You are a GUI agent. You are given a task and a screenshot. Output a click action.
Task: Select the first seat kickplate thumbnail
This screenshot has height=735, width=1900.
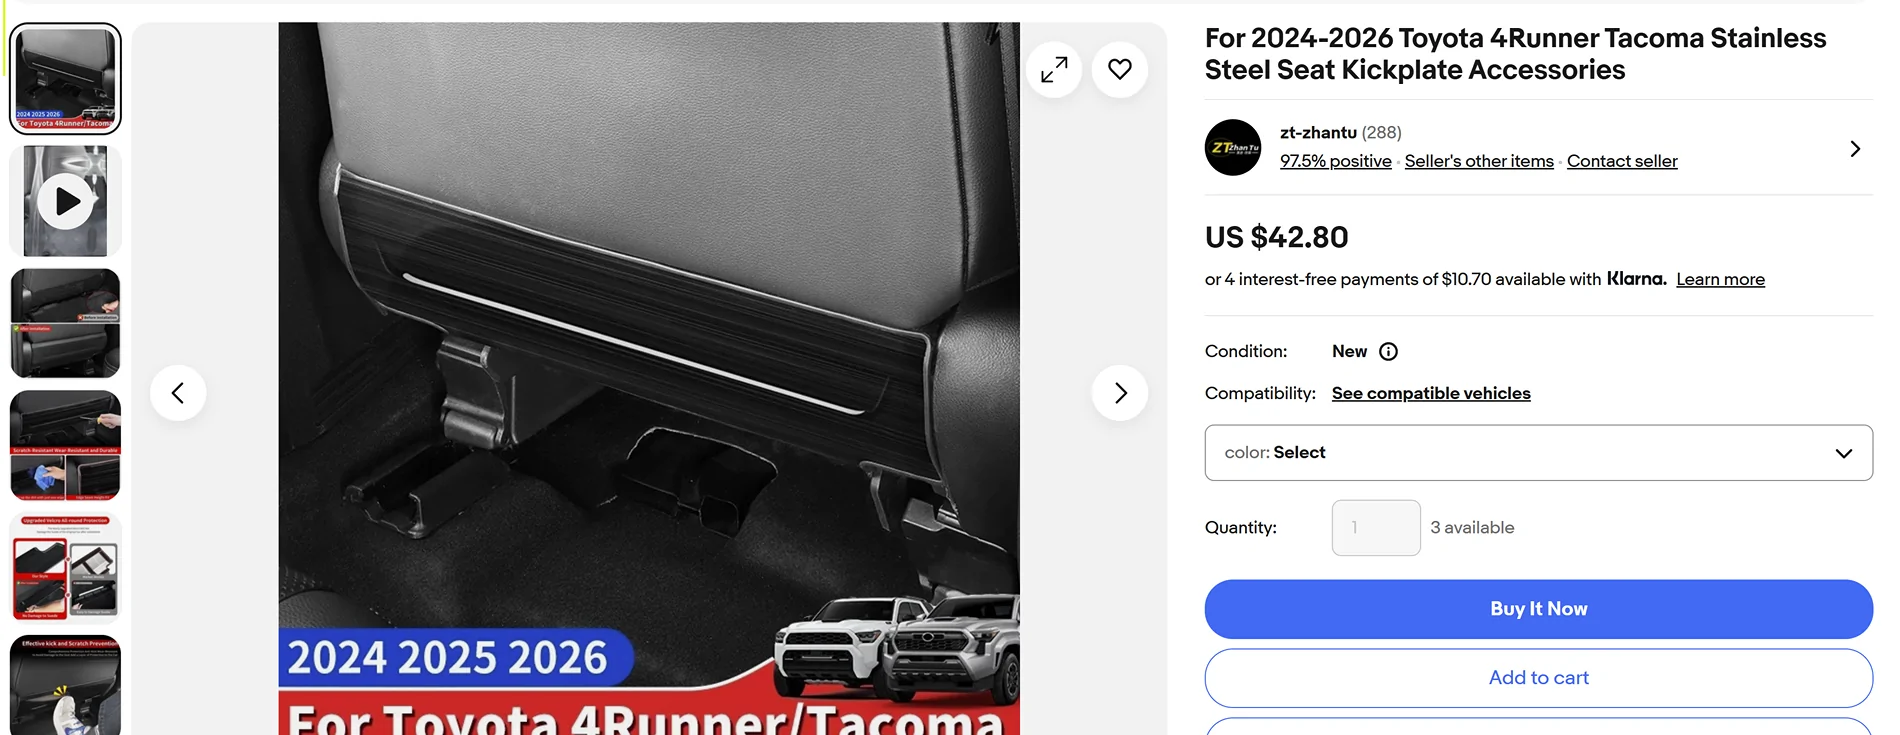65,79
